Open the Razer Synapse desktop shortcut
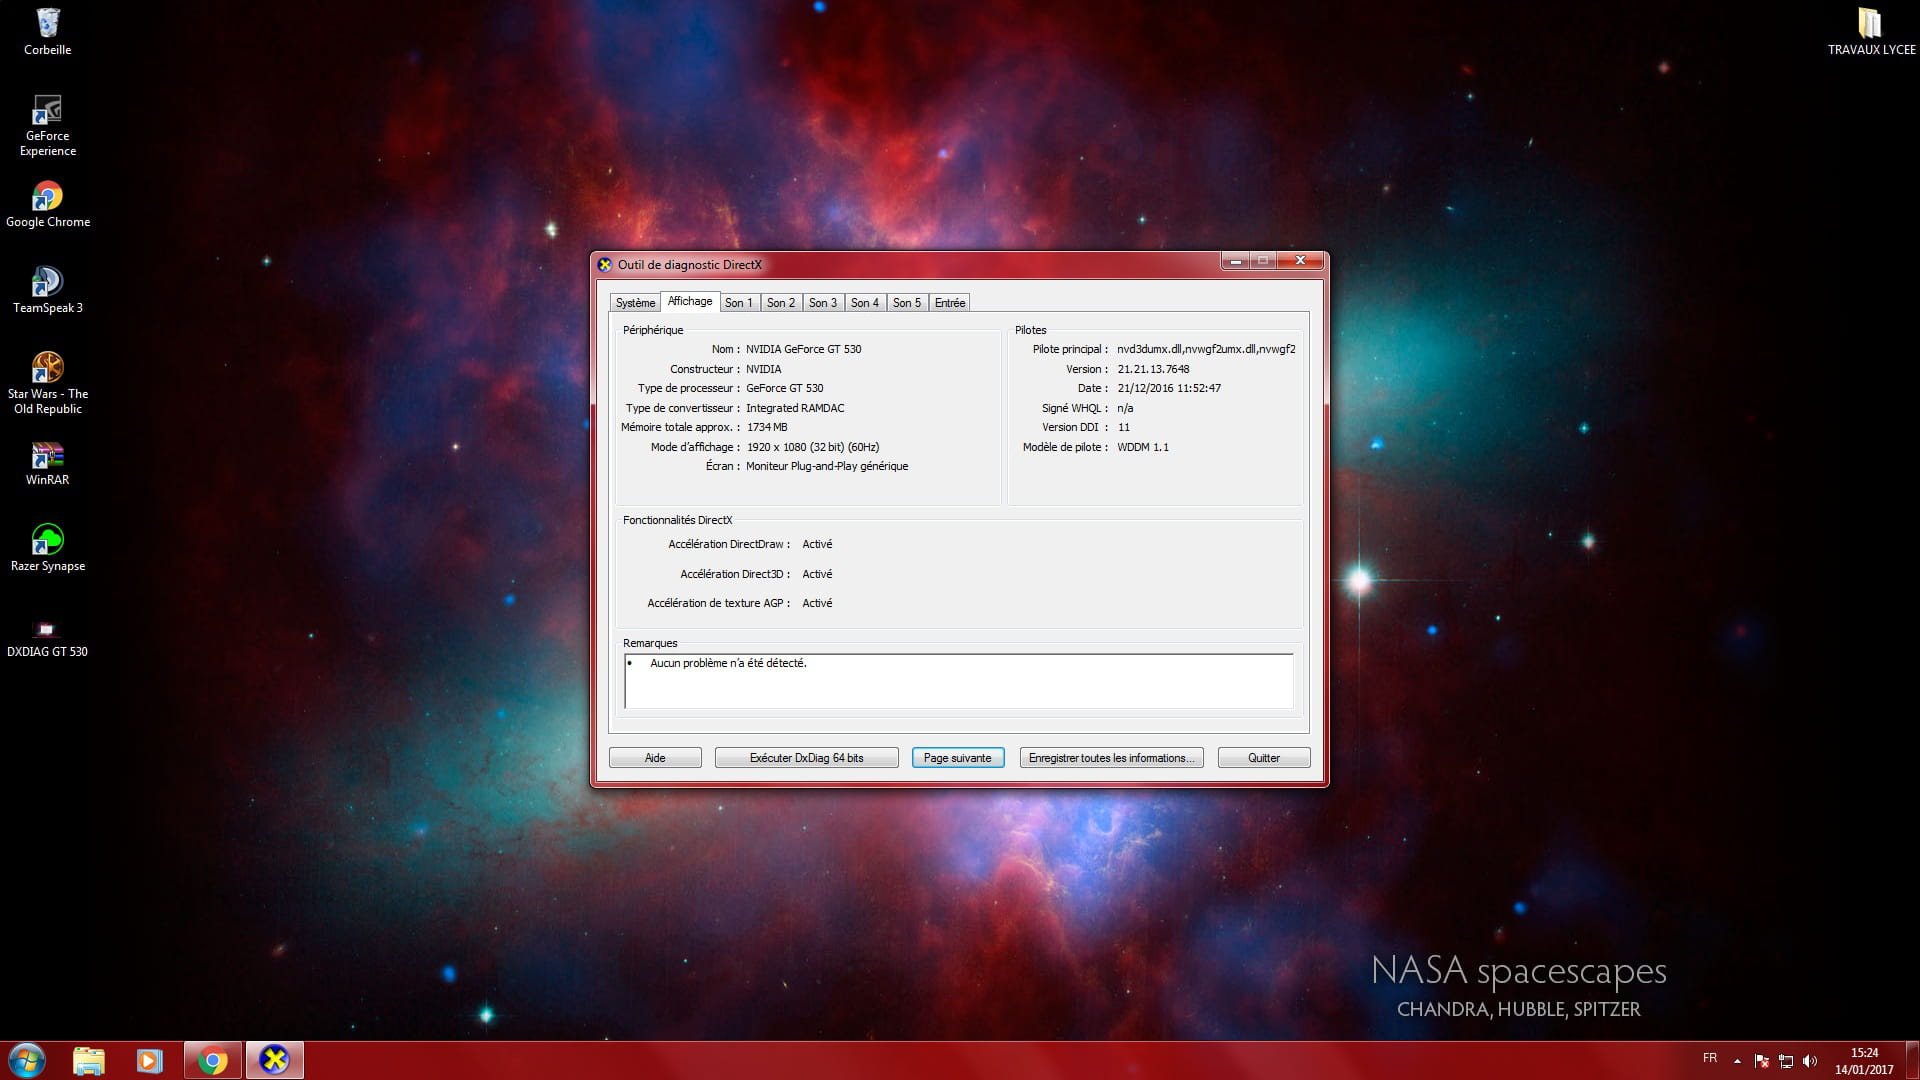1920x1080 pixels. coord(47,549)
